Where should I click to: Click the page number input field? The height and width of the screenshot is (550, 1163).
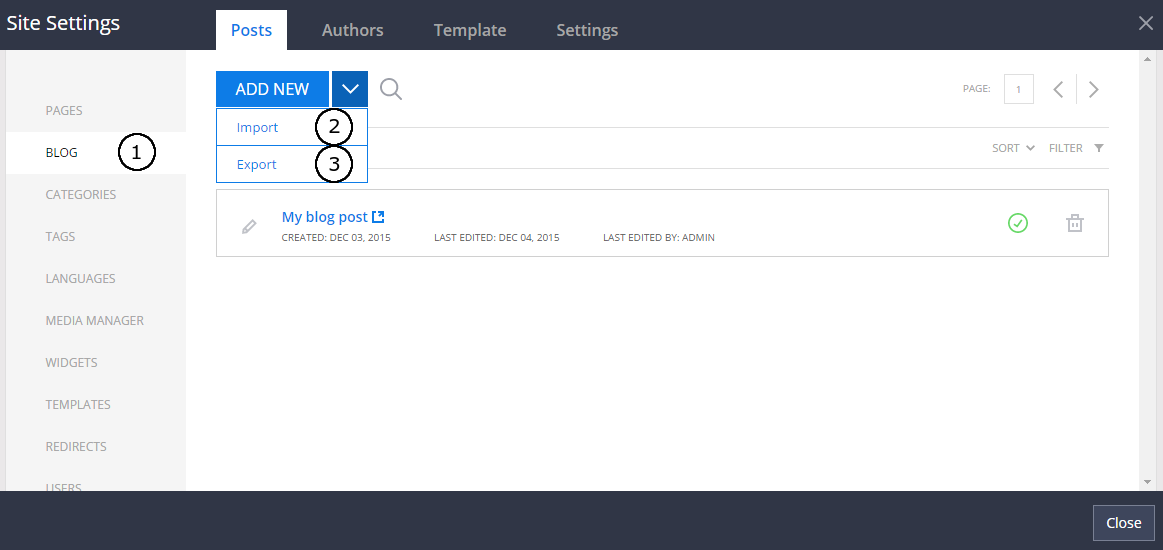[1018, 89]
